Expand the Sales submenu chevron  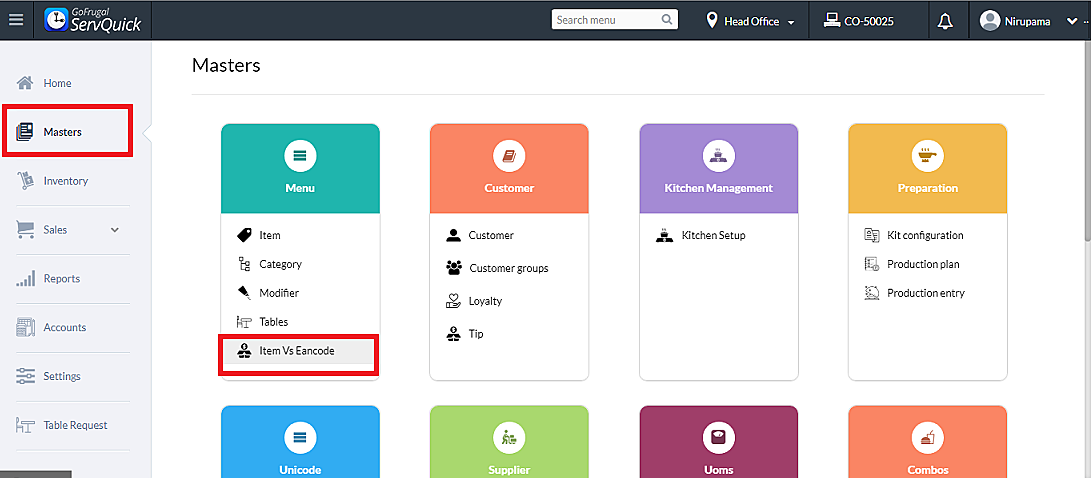(115, 230)
